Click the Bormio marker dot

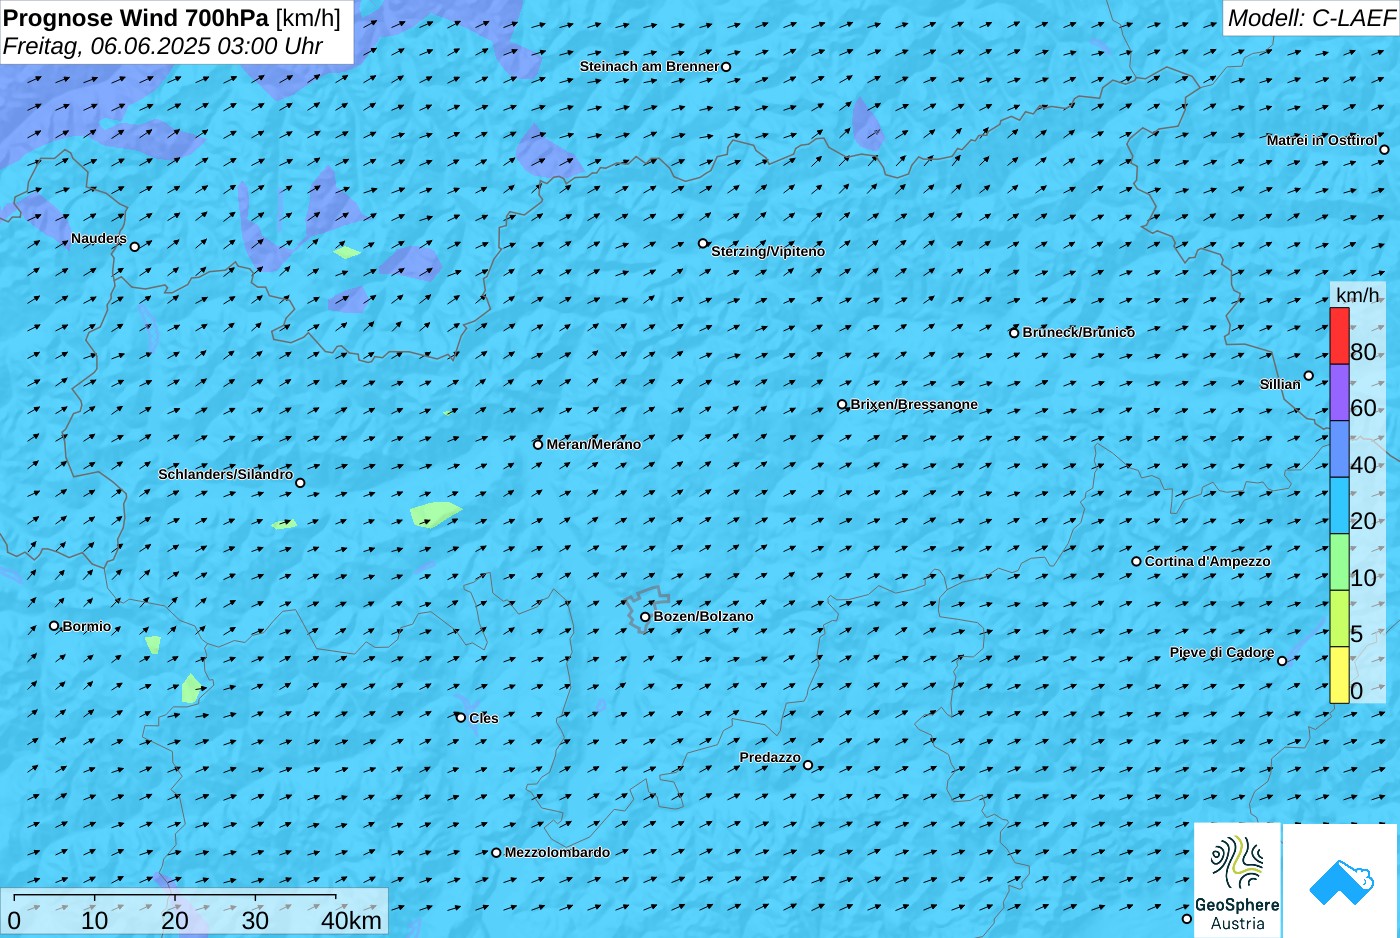pos(54,626)
